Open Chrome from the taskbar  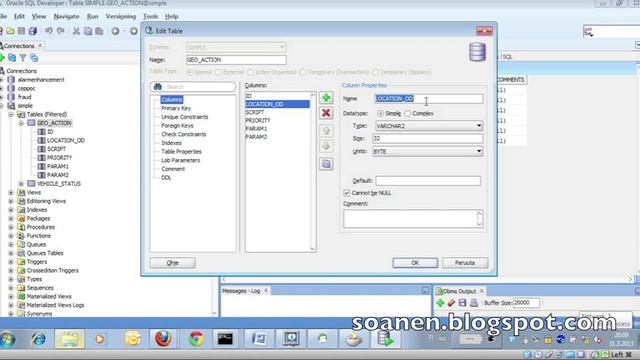(x=196, y=339)
